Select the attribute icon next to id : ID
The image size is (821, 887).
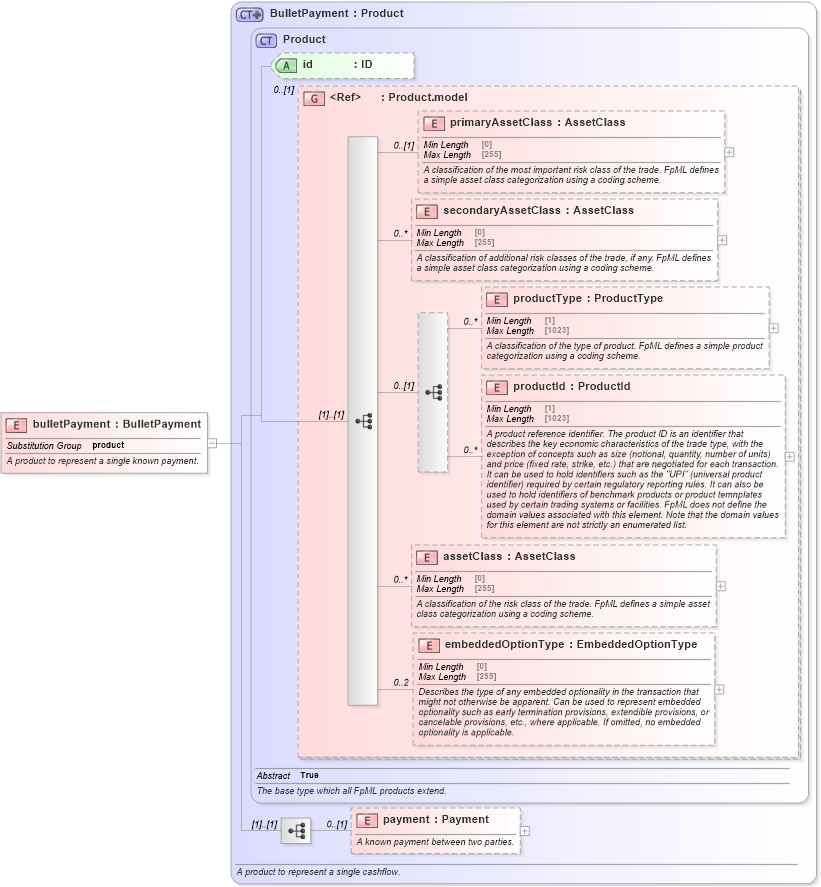pyautogui.click(x=284, y=65)
